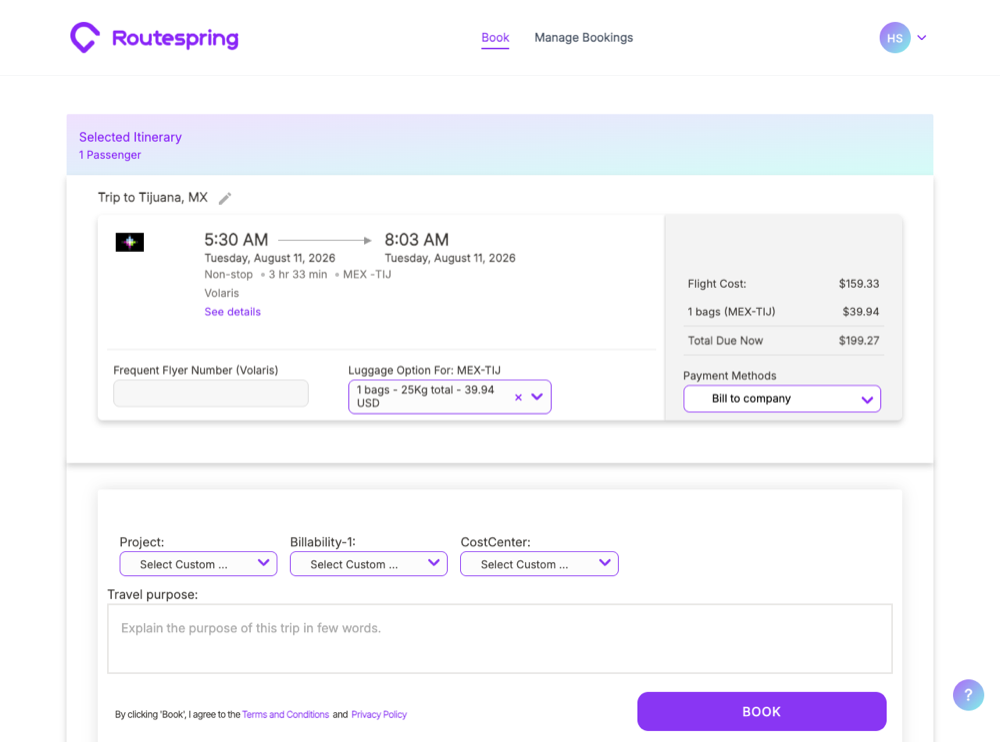Click the 1 Passenger label
Screen dimensions: 1000x742
(110, 155)
